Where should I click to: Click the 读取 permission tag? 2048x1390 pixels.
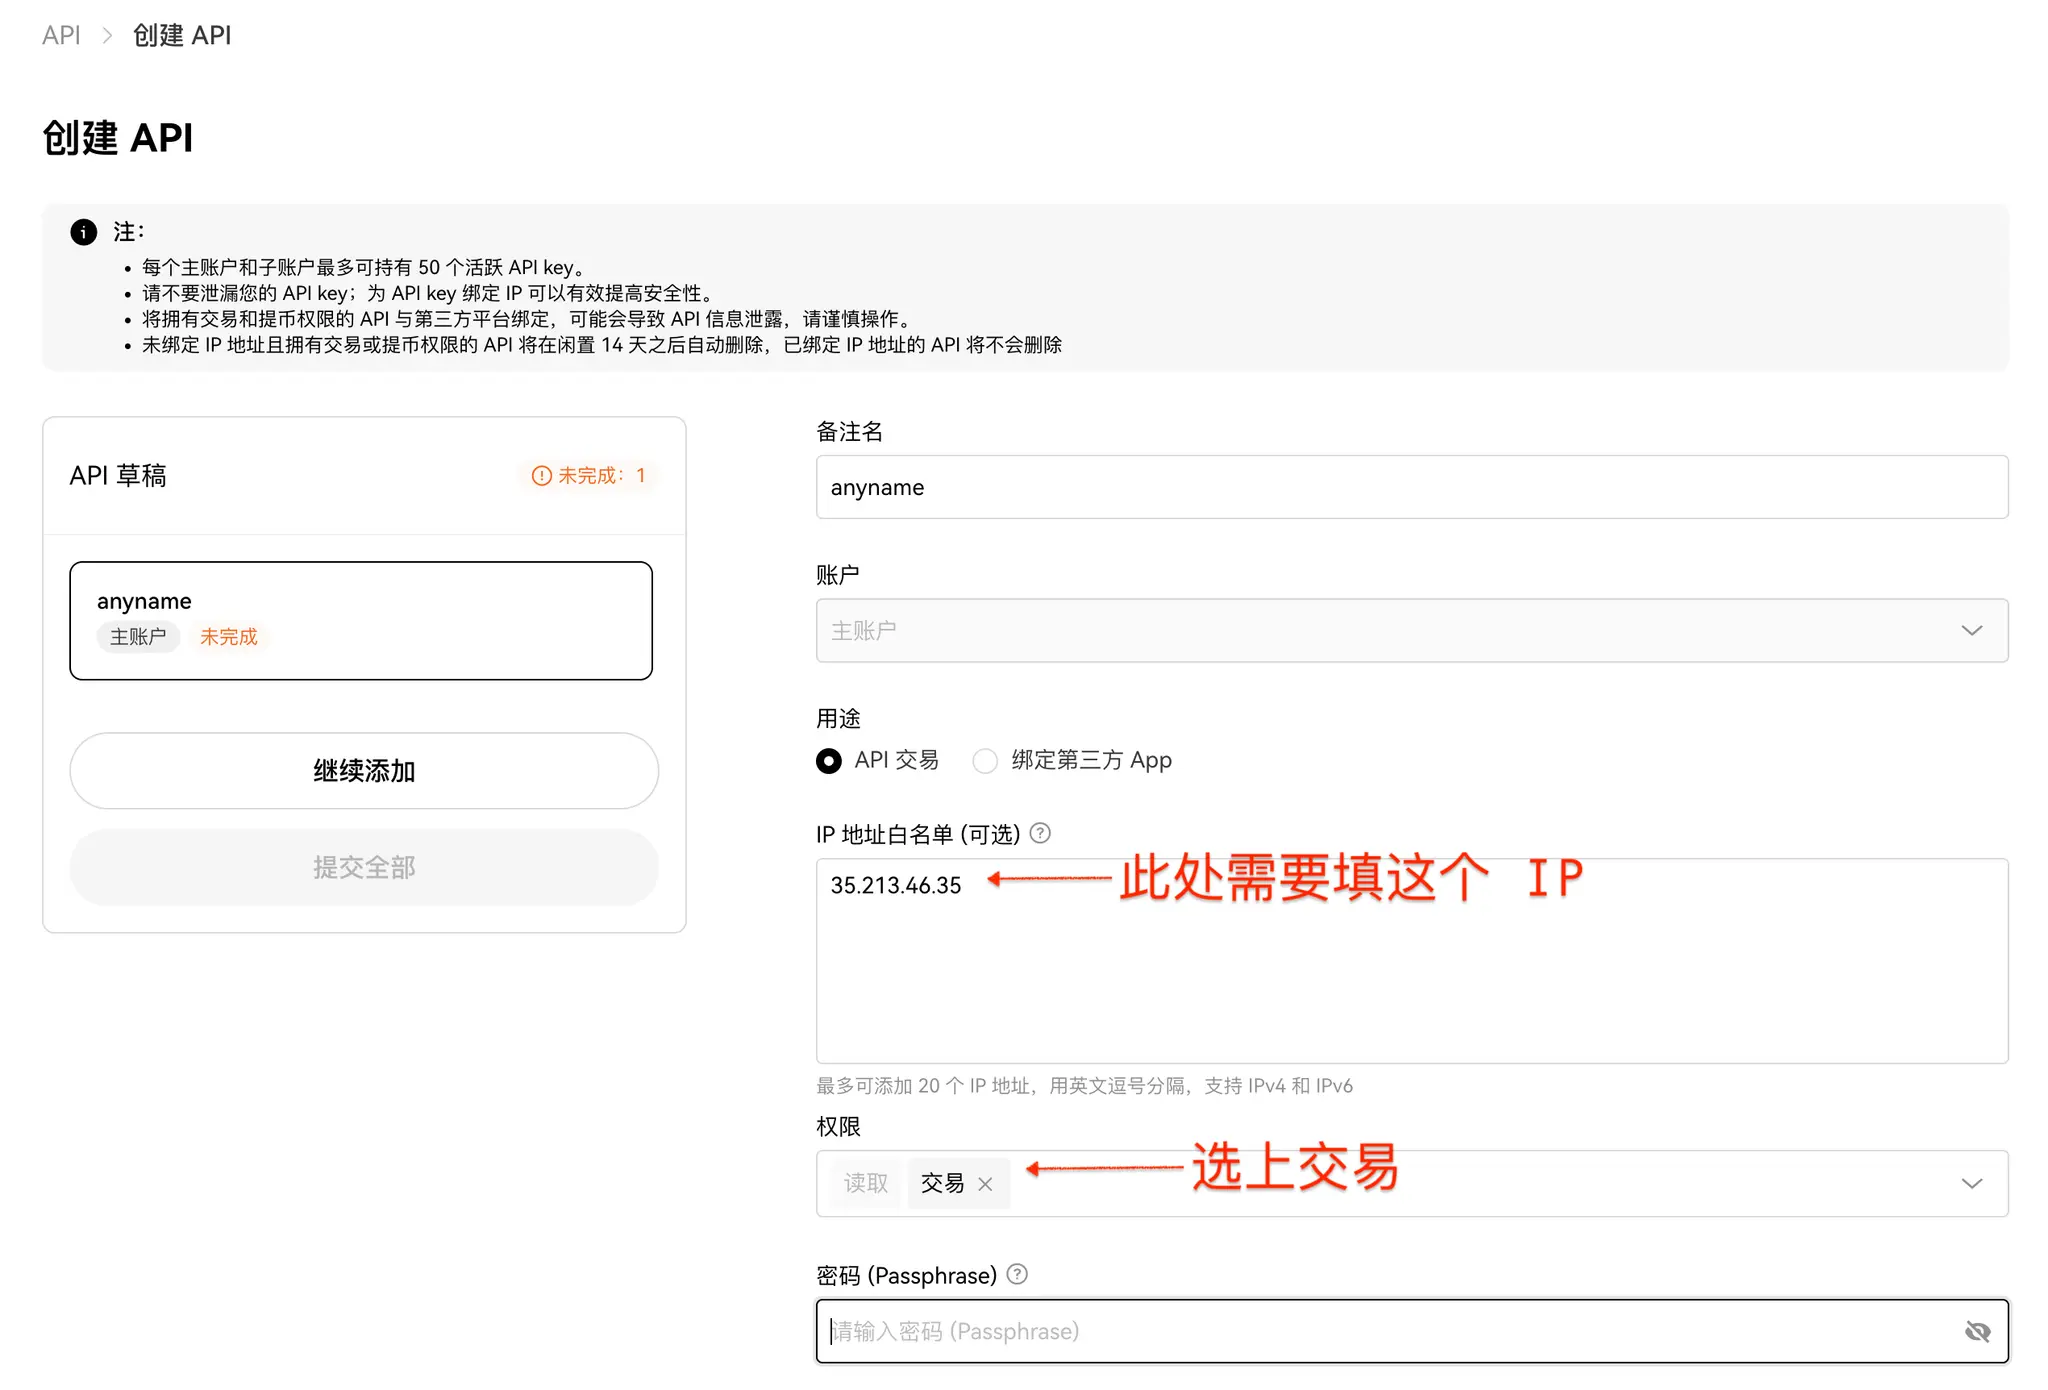[864, 1183]
